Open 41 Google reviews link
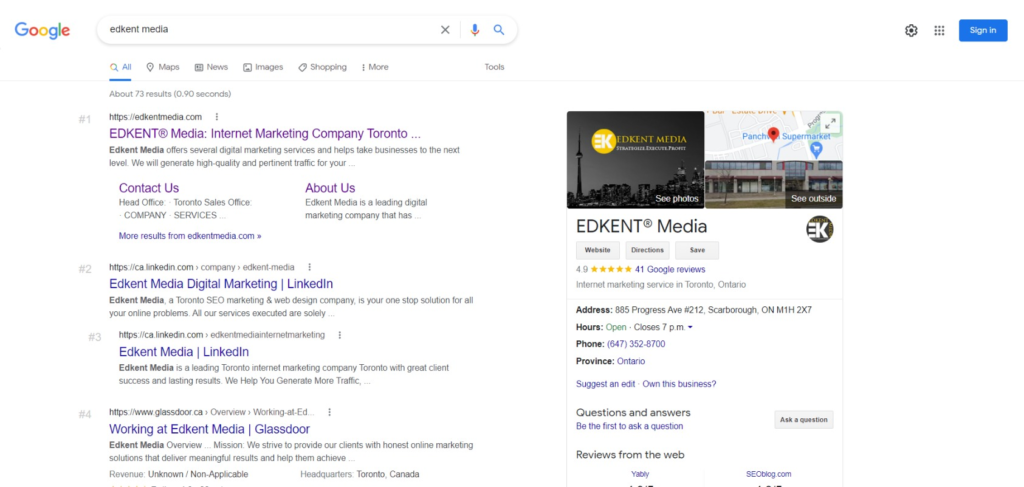Image resolution: width=1024 pixels, height=487 pixels. pos(670,269)
